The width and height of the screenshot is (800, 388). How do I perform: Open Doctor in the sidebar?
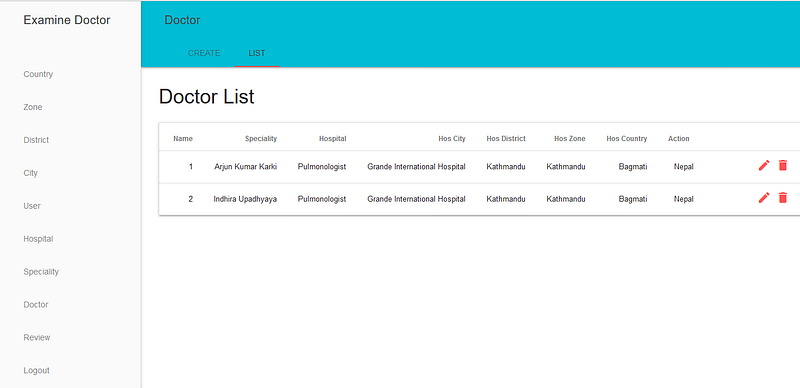point(36,305)
